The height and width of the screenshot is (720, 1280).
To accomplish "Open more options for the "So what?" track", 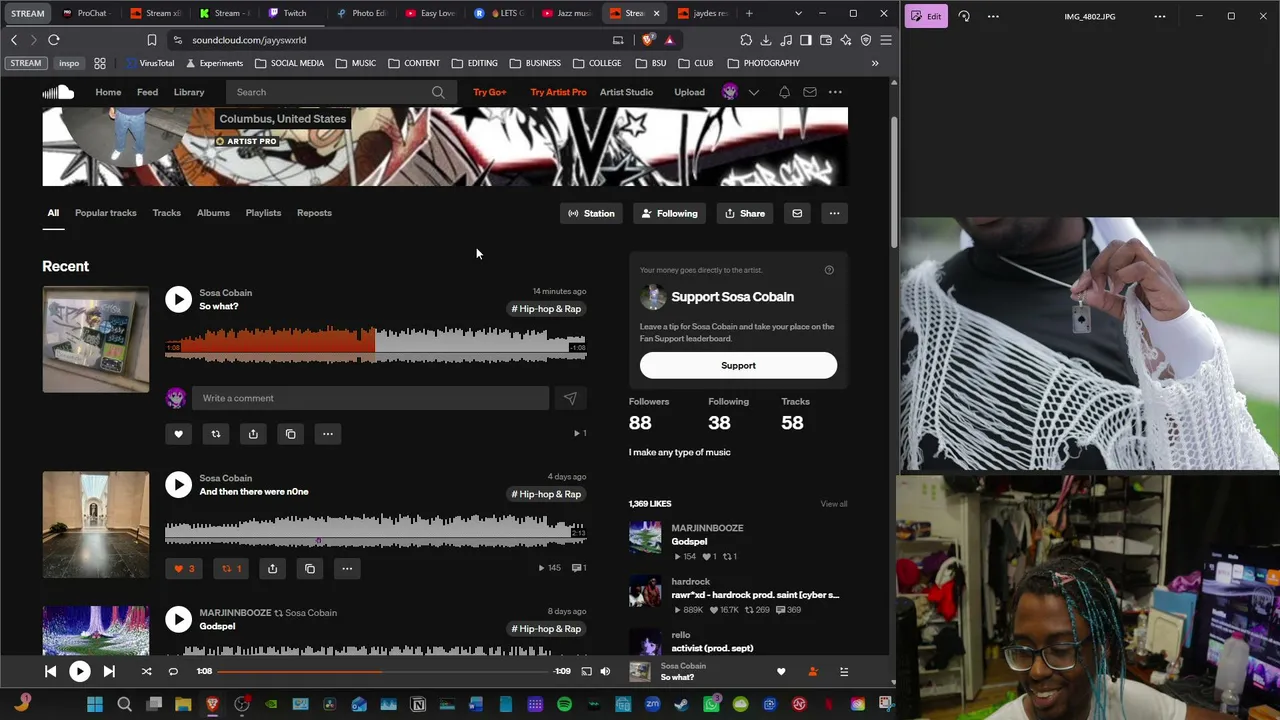I will [x=328, y=434].
